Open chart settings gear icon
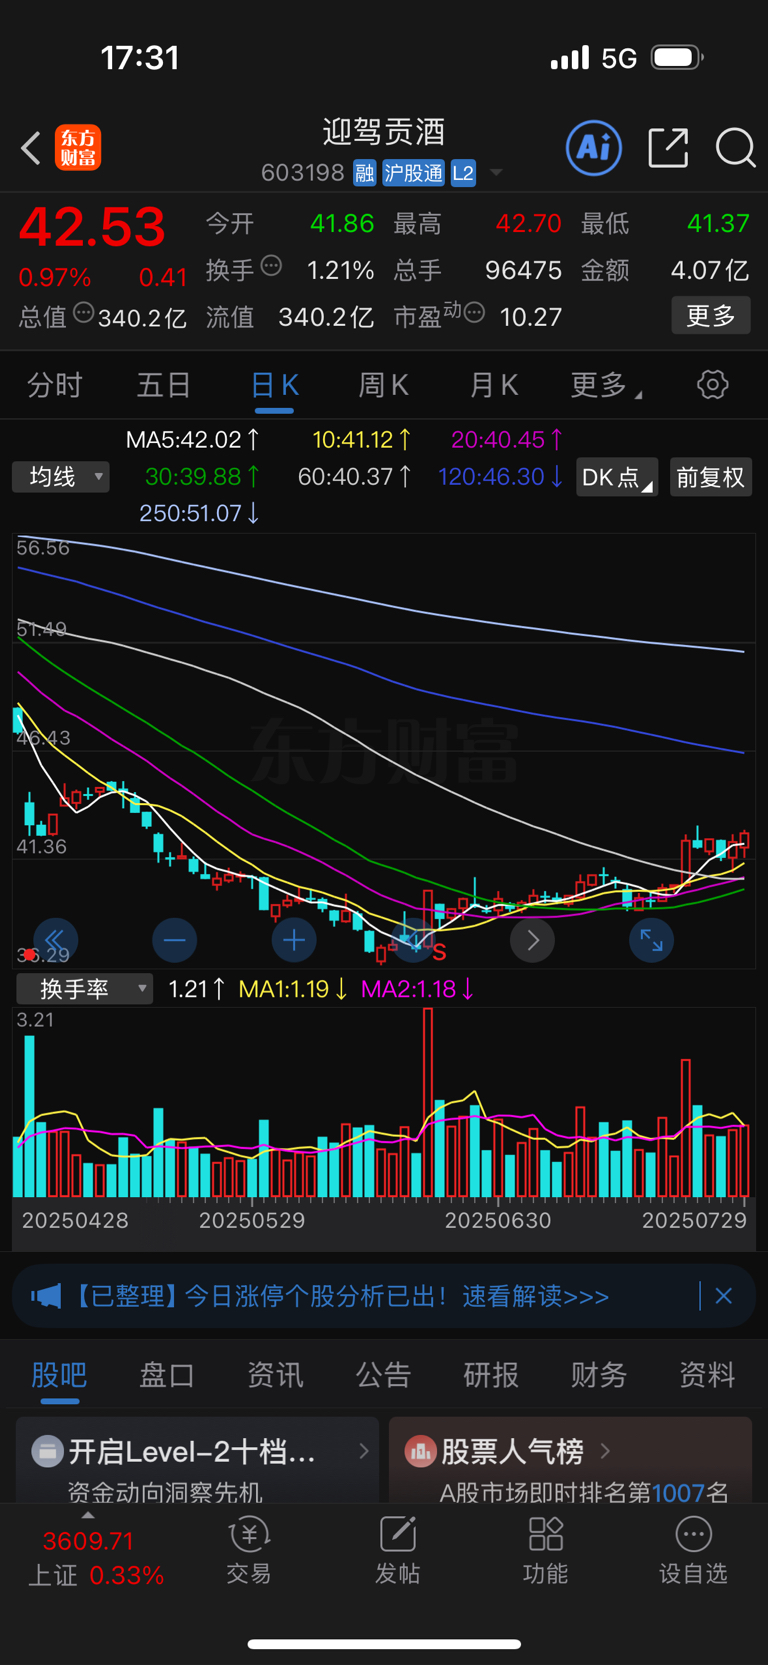769x1665 pixels. pos(713,385)
